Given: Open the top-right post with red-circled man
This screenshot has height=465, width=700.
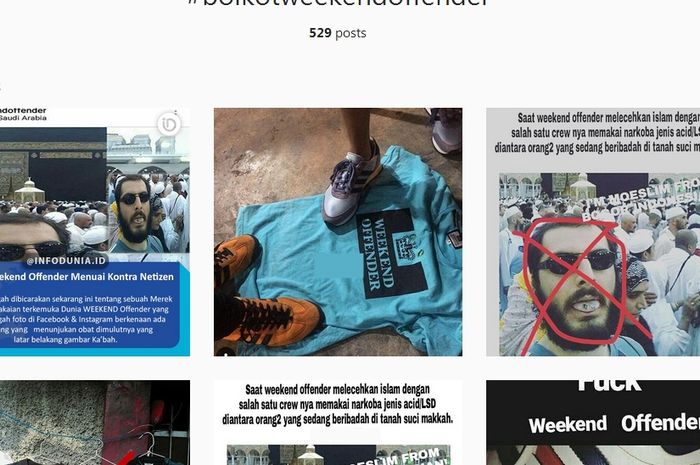Looking at the screenshot, I should click(x=593, y=232).
